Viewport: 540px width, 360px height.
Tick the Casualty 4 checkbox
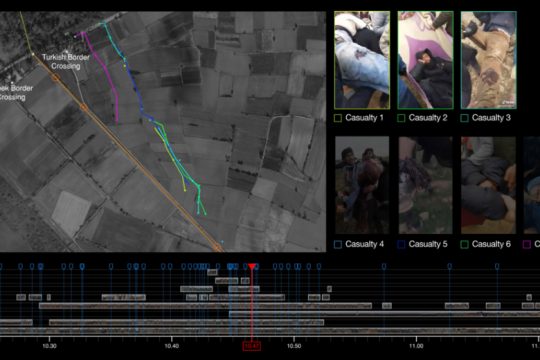pos(338,244)
